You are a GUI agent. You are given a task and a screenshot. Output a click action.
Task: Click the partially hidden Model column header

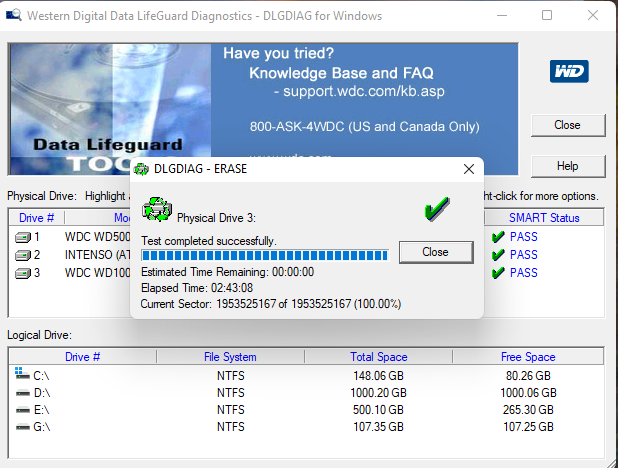pyautogui.click(x=98, y=218)
